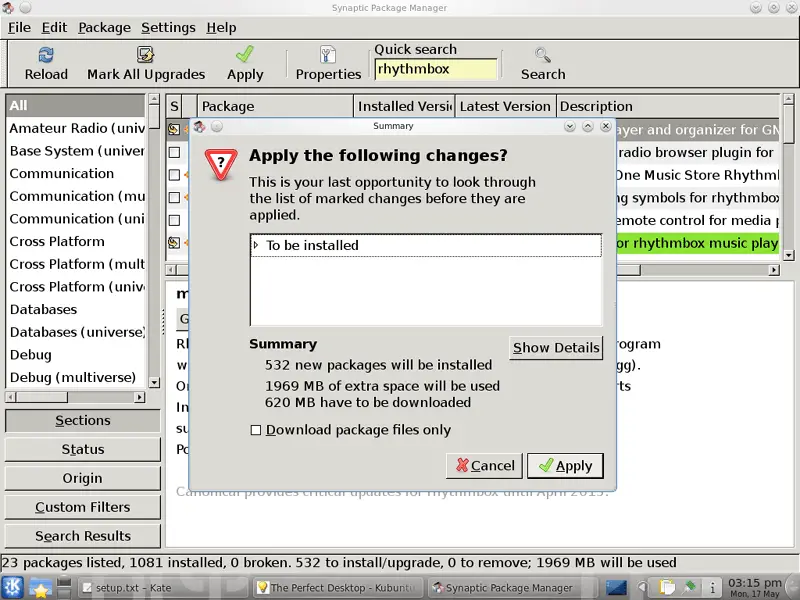The image size is (800, 600).
Task: Click the folder with star taskbar icon
Action: (x=40, y=588)
